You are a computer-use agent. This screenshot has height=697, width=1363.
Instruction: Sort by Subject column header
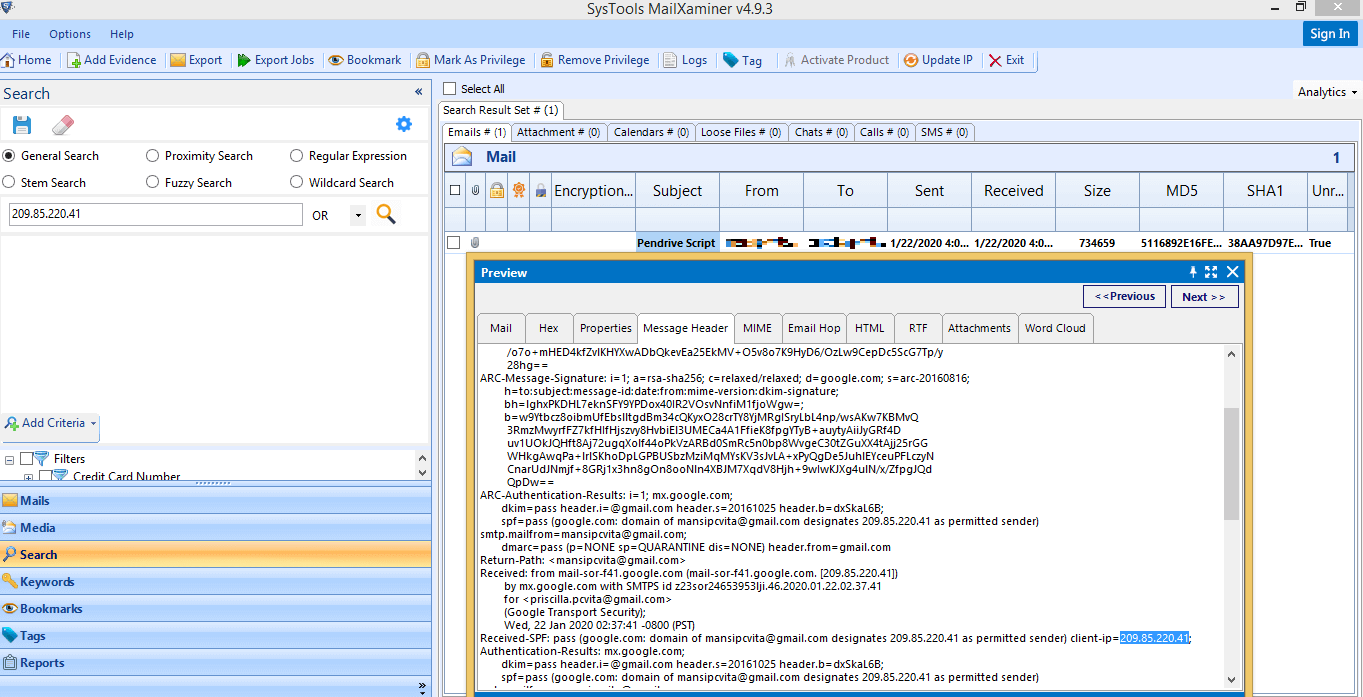(x=677, y=191)
